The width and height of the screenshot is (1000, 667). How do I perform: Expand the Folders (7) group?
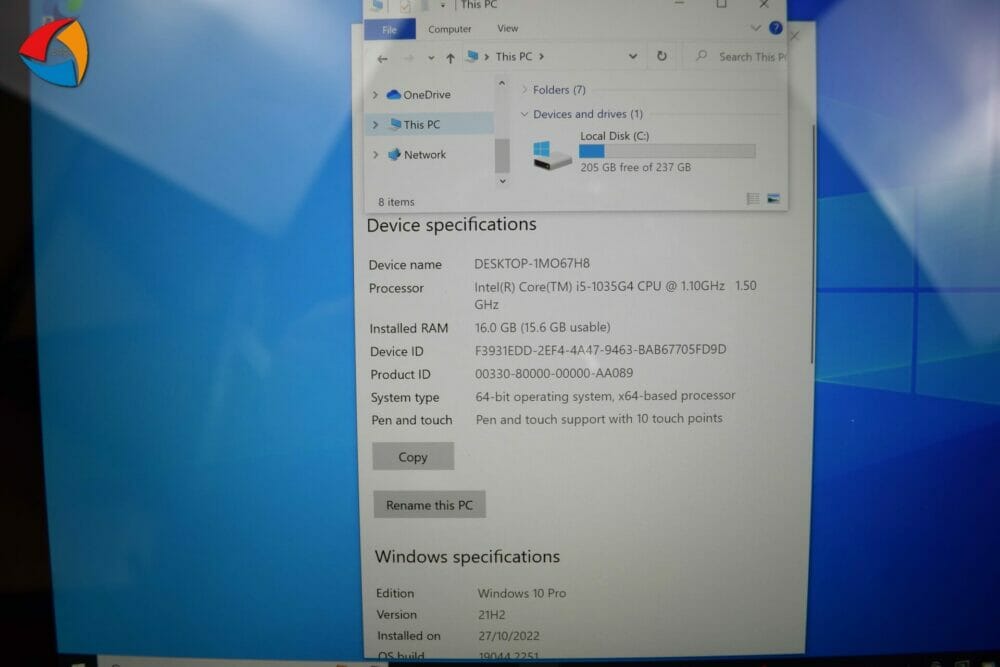(x=525, y=90)
